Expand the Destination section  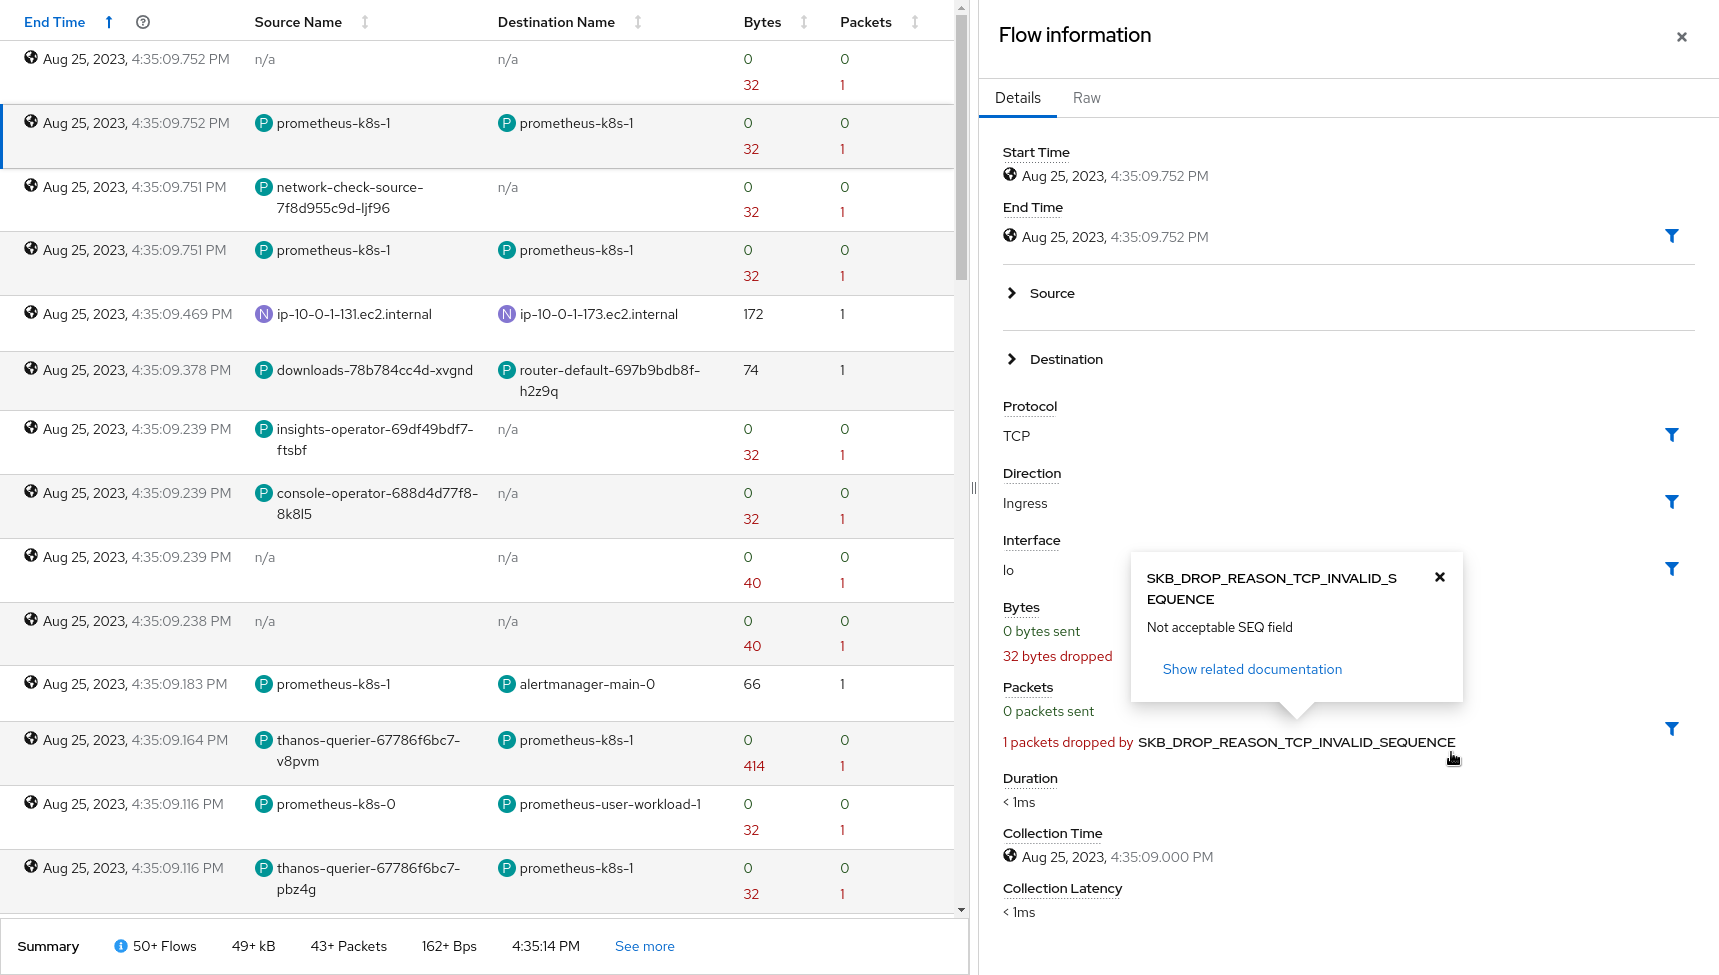(x=1012, y=359)
